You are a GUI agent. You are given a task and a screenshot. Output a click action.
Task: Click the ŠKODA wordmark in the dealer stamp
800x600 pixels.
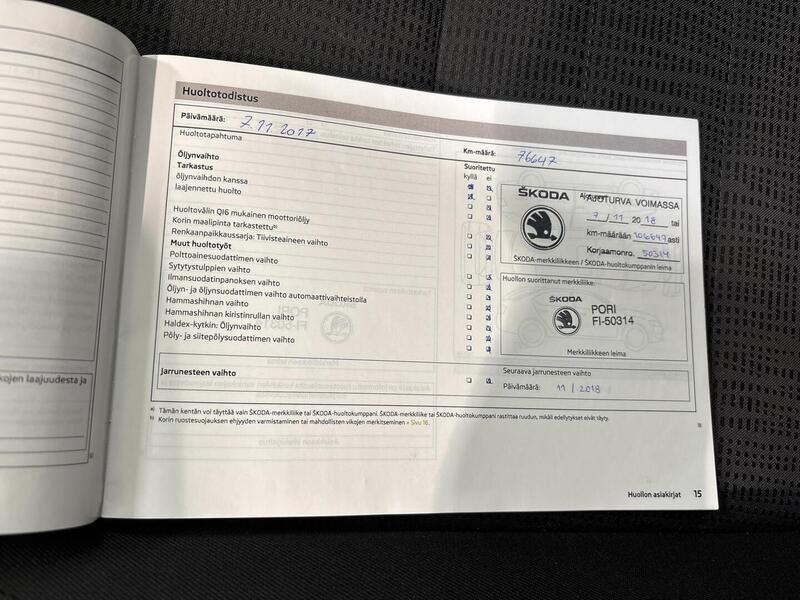(565, 297)
